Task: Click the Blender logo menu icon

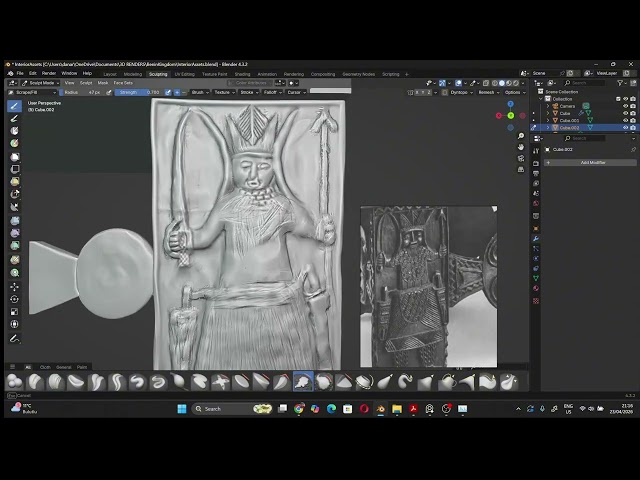Action: [x=10, y=73]
